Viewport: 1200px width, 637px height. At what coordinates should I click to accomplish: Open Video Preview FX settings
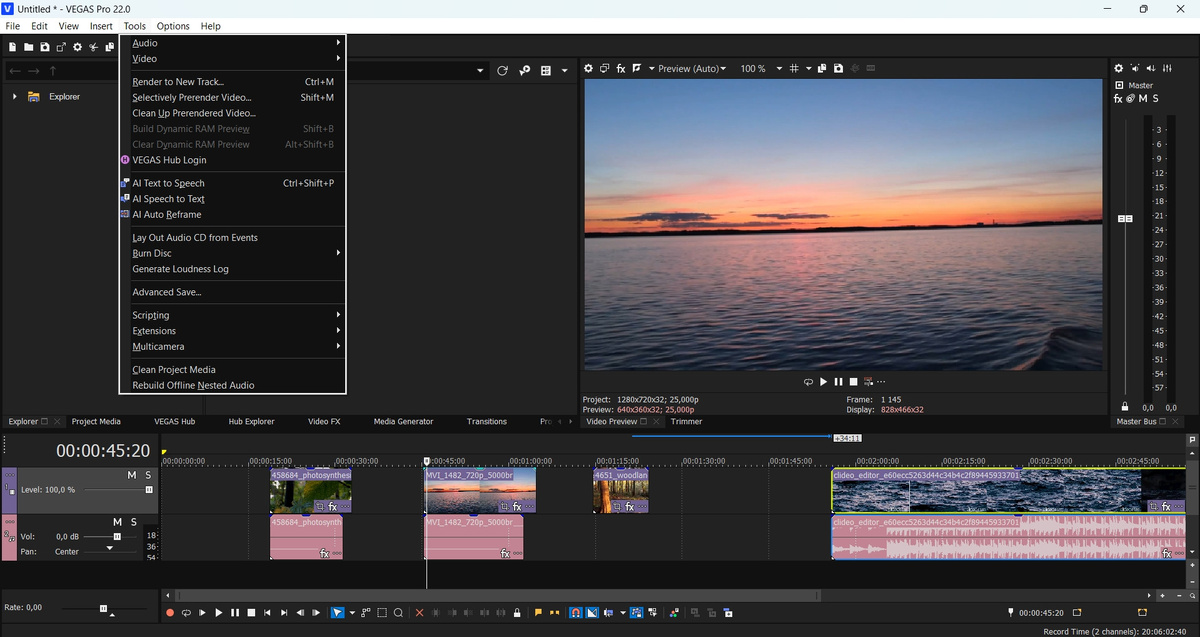(x=620, y=69)
